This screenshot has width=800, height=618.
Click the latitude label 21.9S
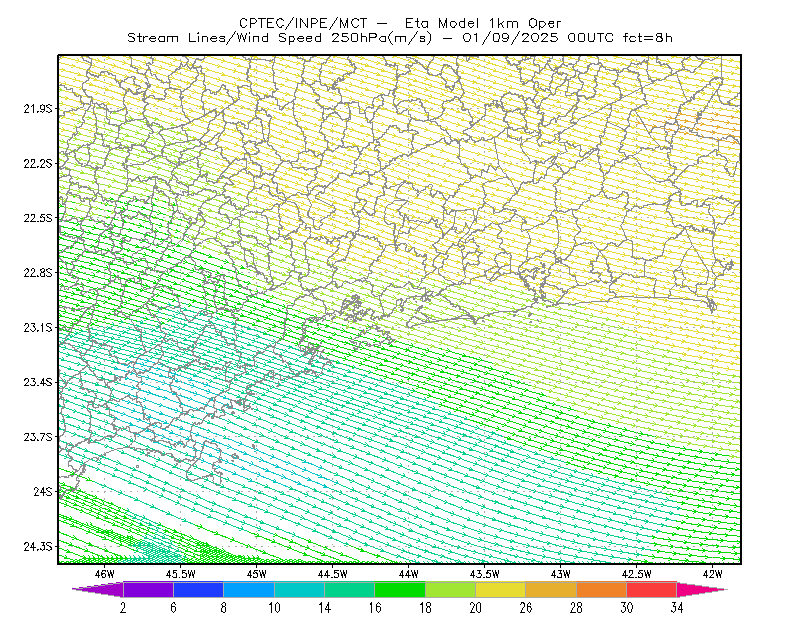pyautogui.click(x=38, y=109)
